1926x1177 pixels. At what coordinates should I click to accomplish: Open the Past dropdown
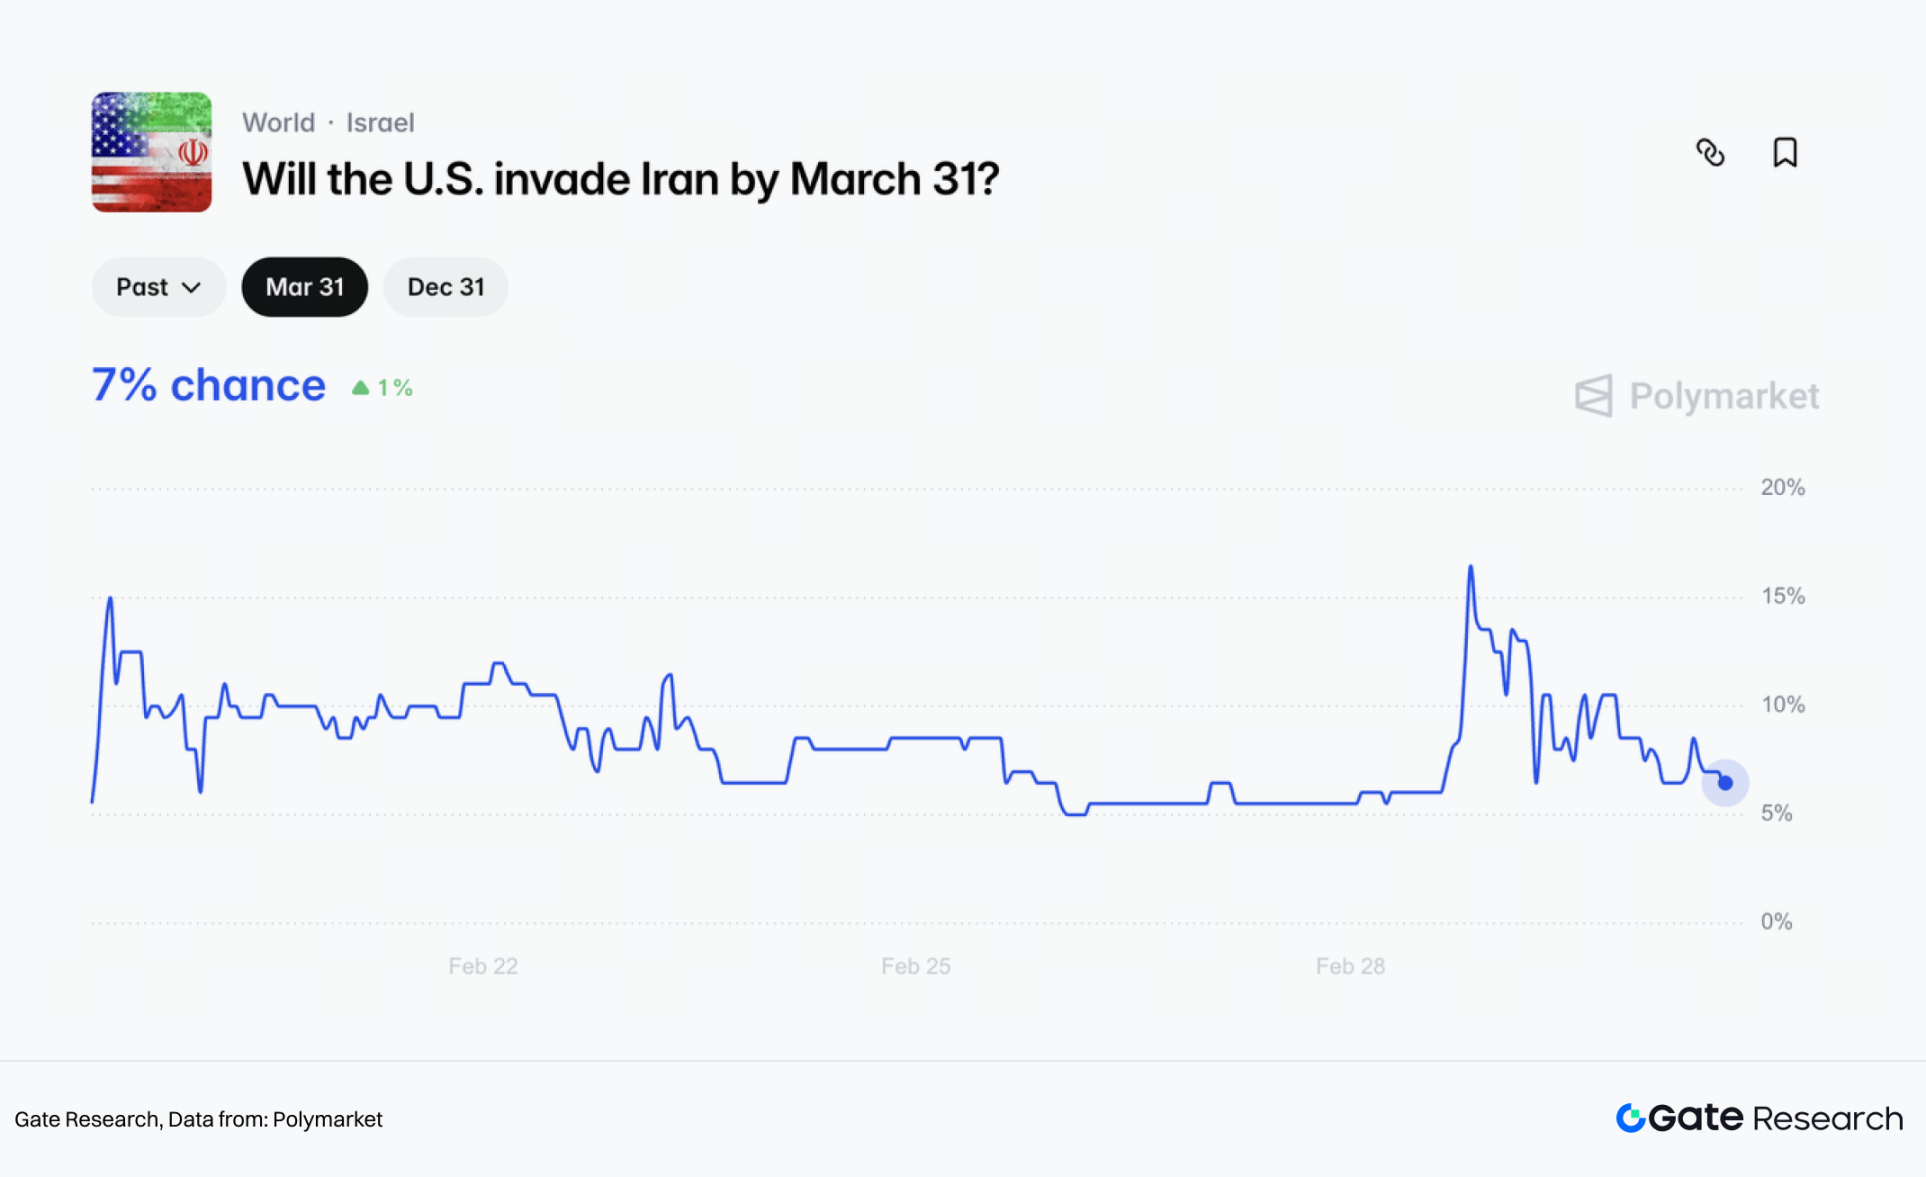(x=158, y=287)
